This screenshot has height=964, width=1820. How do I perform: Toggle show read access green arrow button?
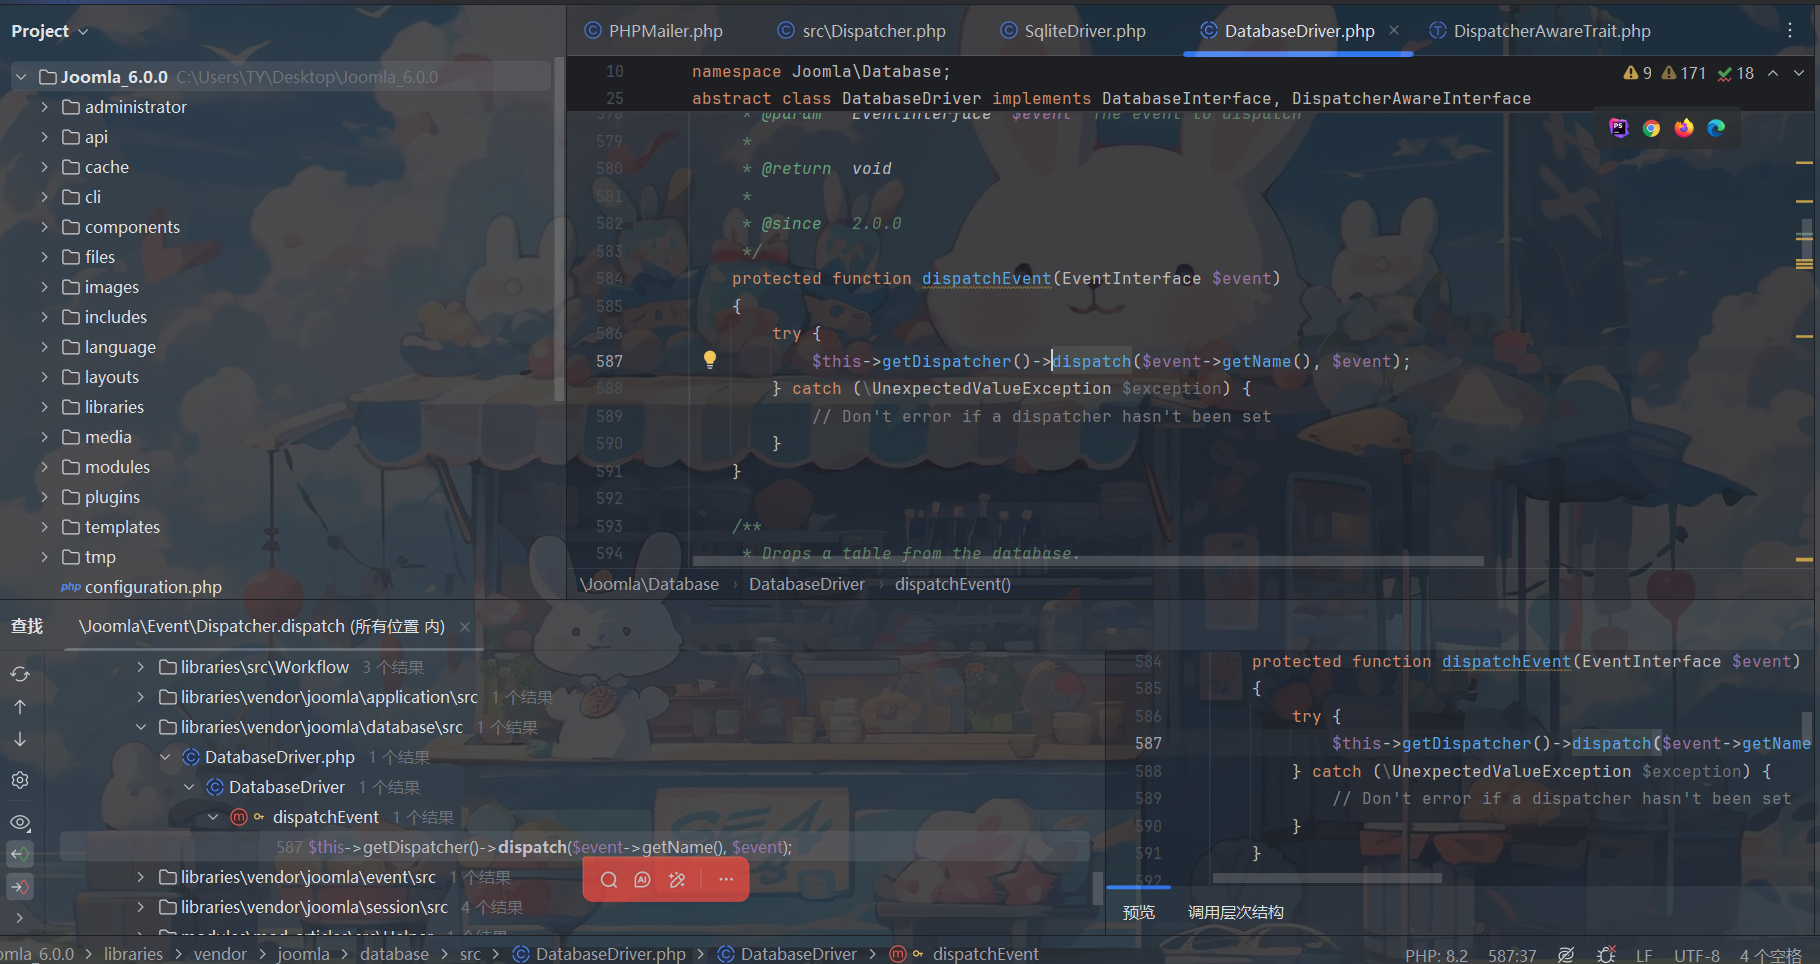(x=20, y=854)
